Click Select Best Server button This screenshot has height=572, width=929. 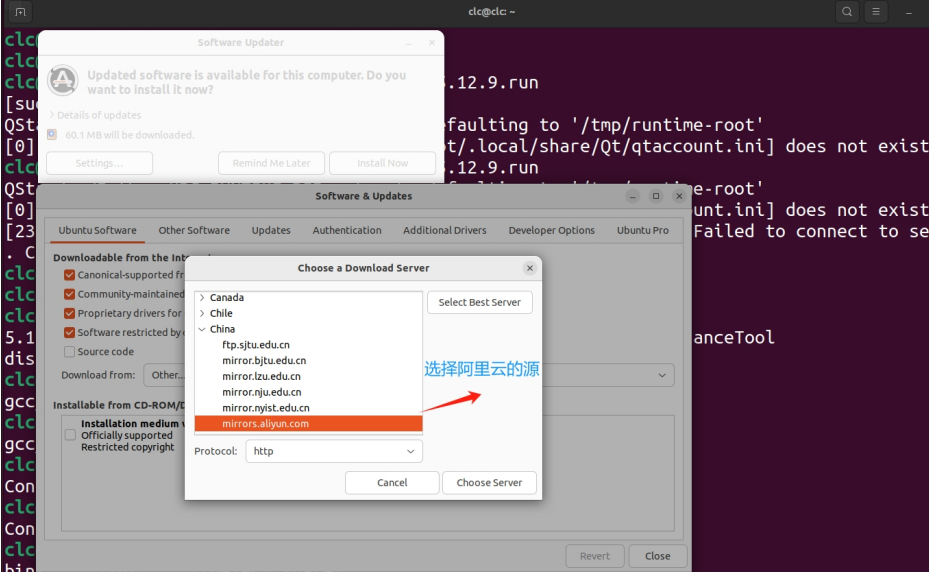(480, 302)
